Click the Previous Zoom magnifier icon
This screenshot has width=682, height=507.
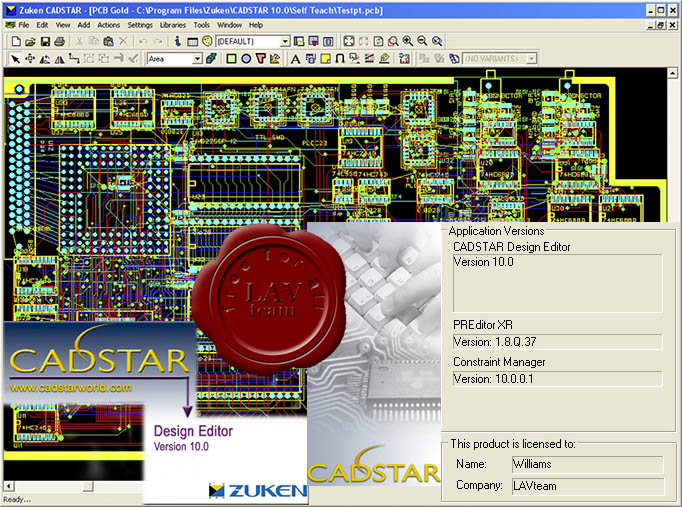pos(437,41)
